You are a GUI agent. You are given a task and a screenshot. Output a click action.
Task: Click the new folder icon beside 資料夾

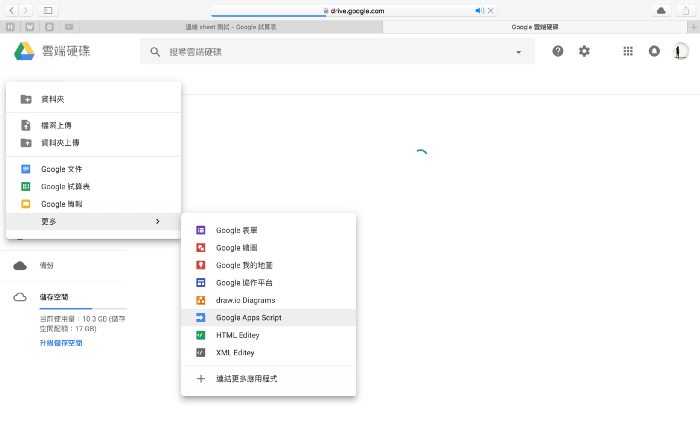(26, 99)
